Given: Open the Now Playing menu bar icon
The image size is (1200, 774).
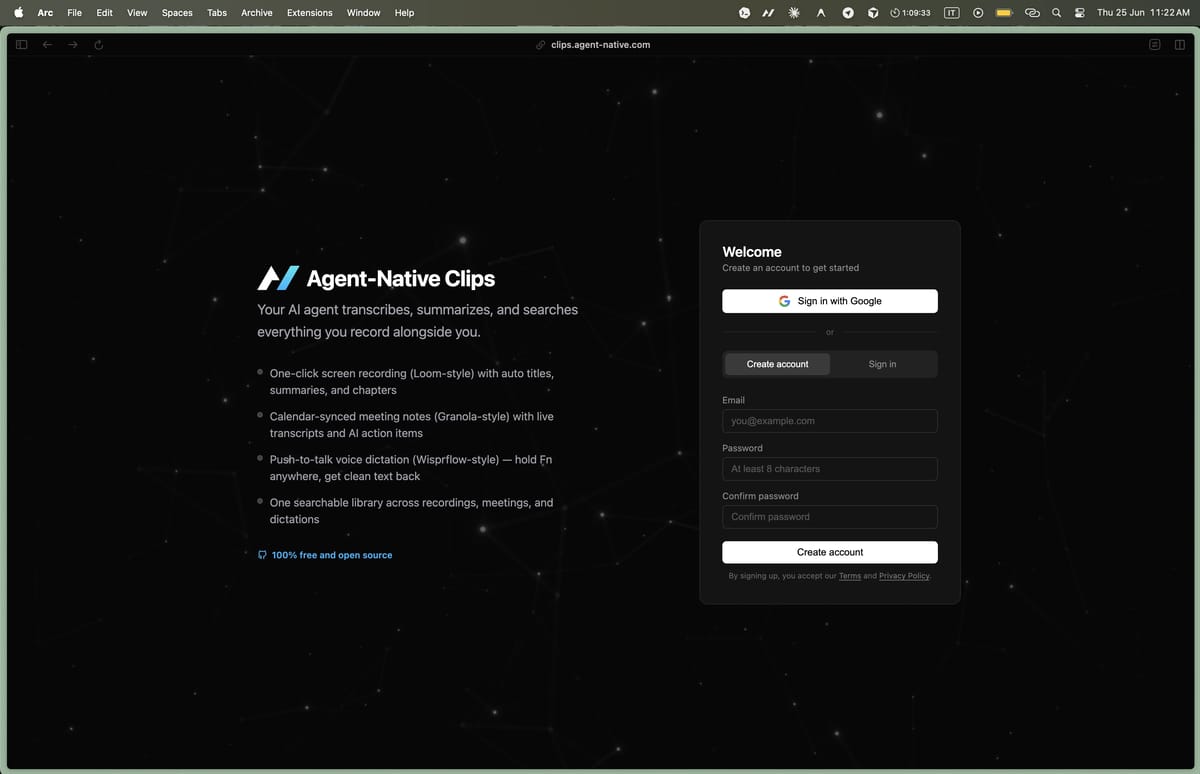Looking at the screenshot, I should click(x=978, y=13).
